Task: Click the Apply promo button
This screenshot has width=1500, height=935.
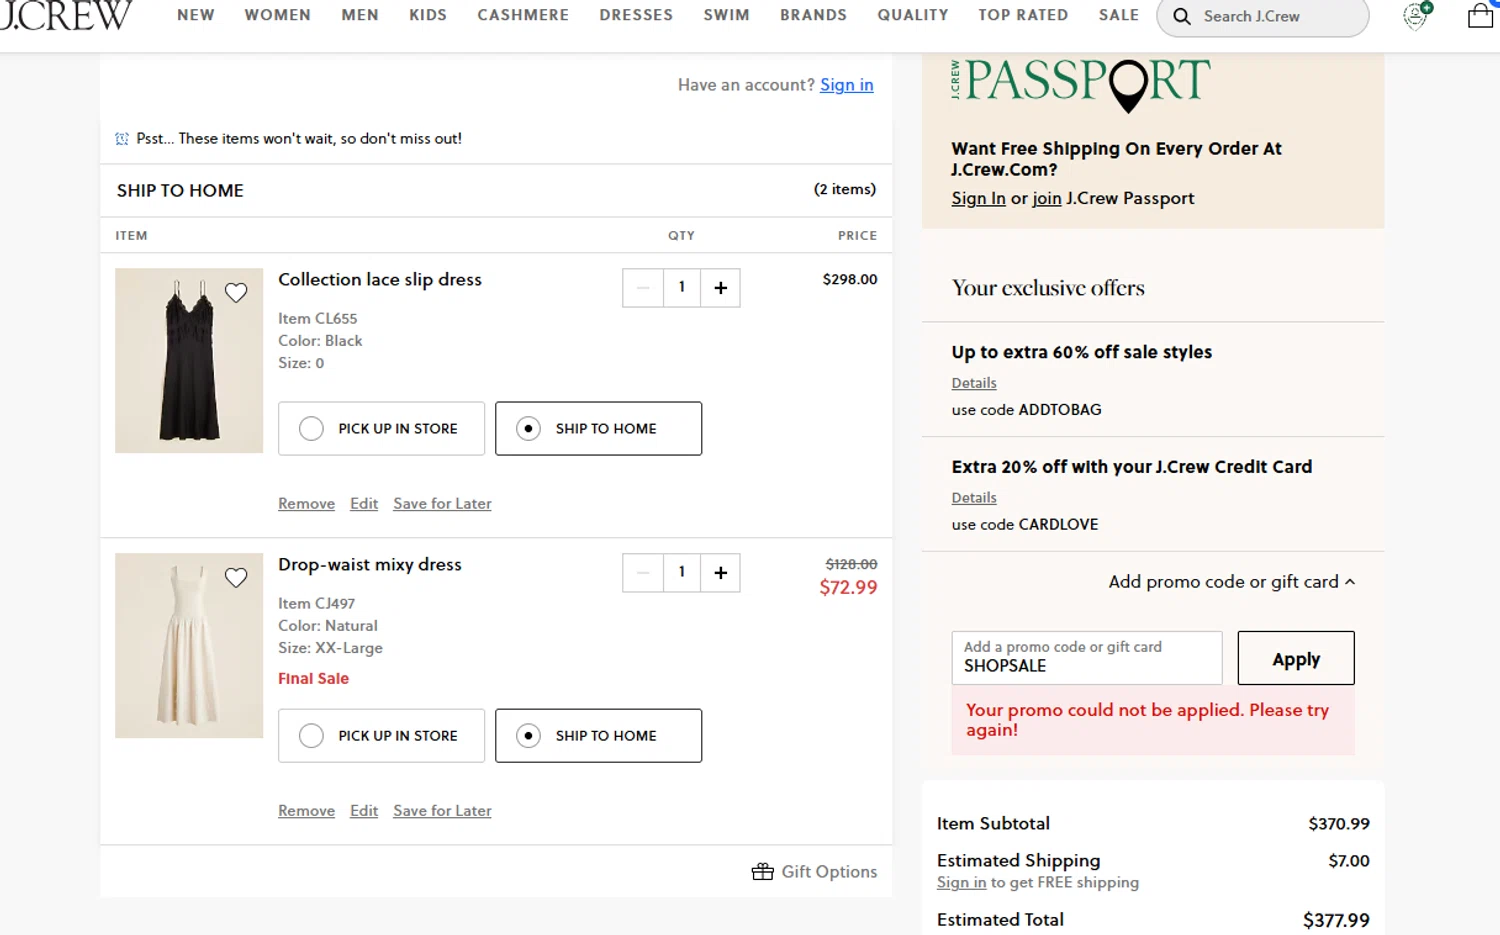Action: tap(1296, 658)
